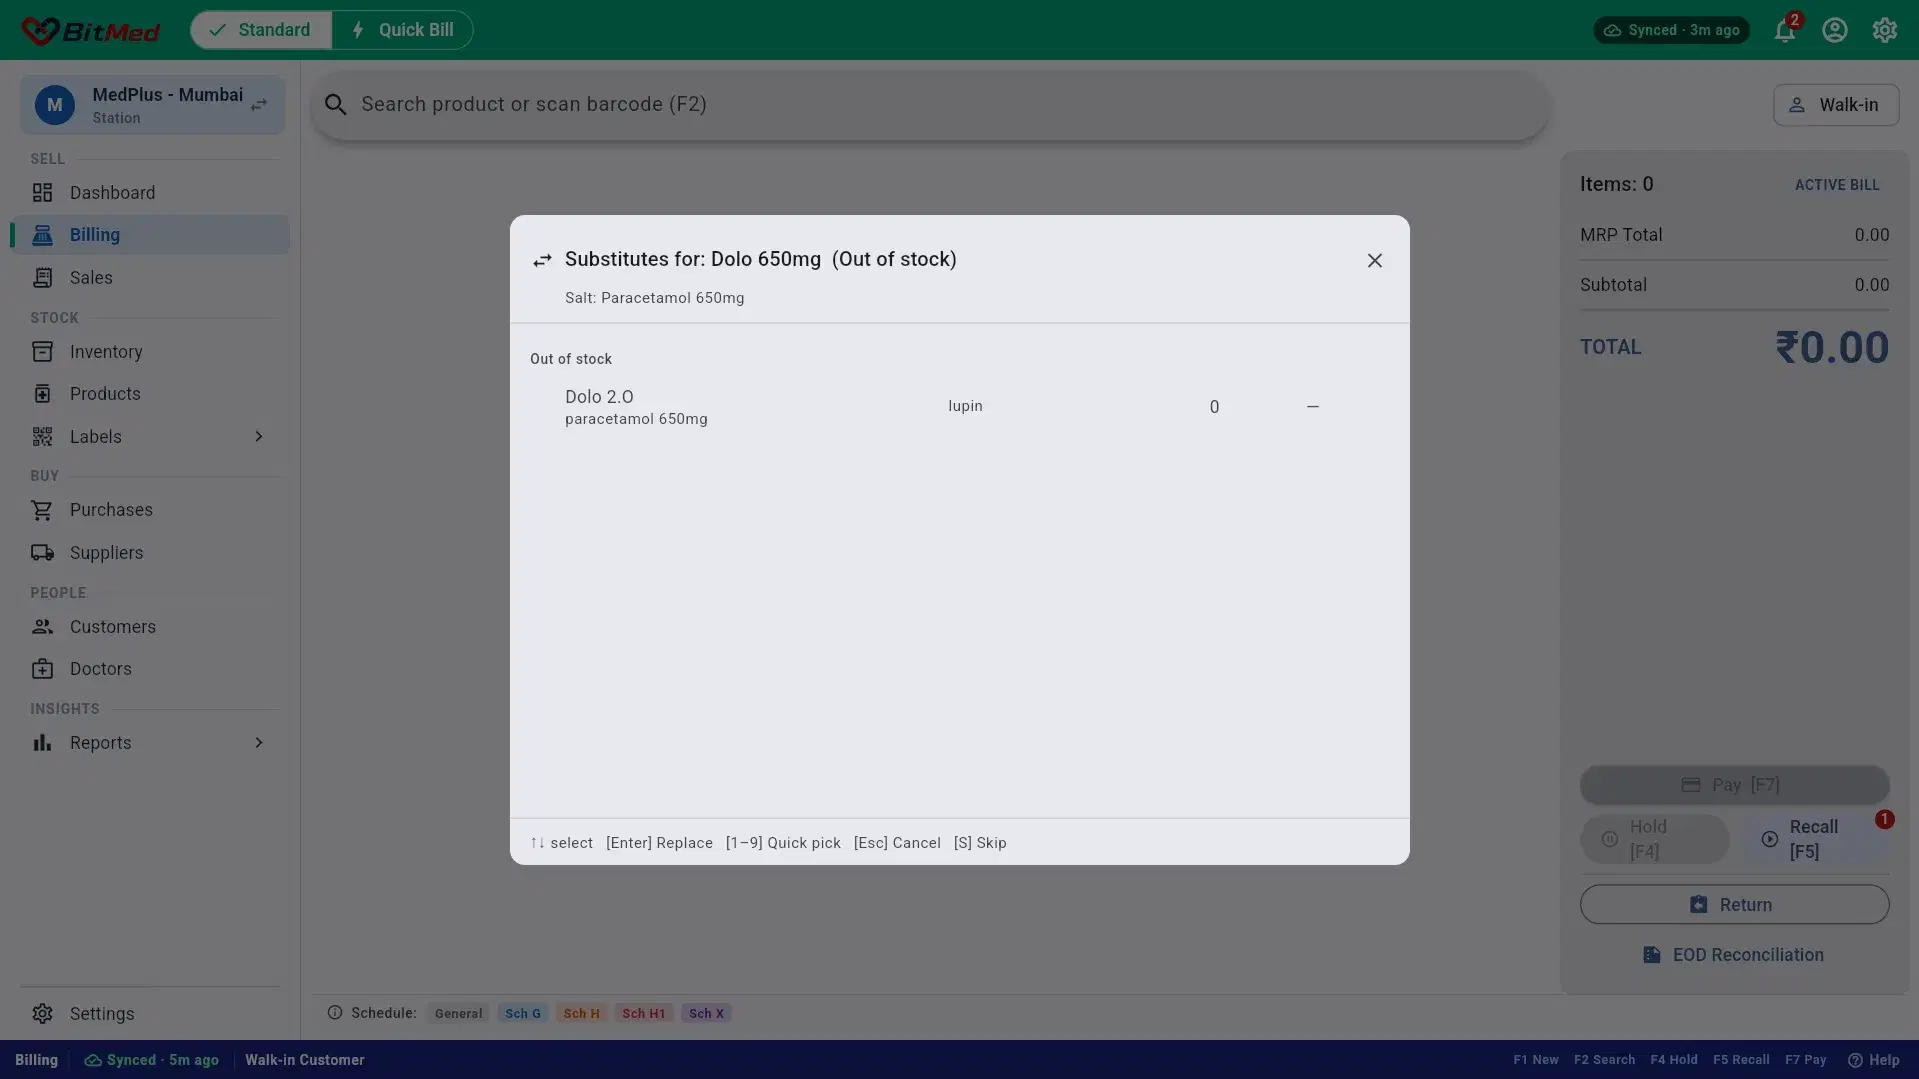
Task: Click the Products medical icon
Action: point(42,394)
